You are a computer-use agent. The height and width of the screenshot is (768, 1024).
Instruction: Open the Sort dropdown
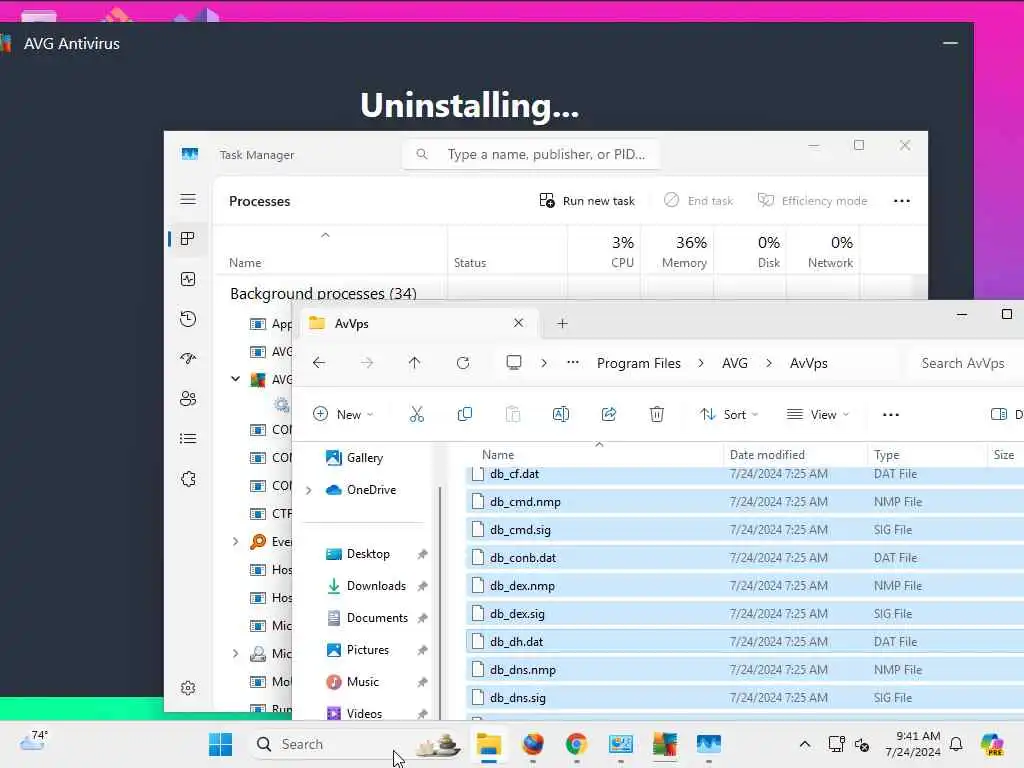click(x=729, y=414)
